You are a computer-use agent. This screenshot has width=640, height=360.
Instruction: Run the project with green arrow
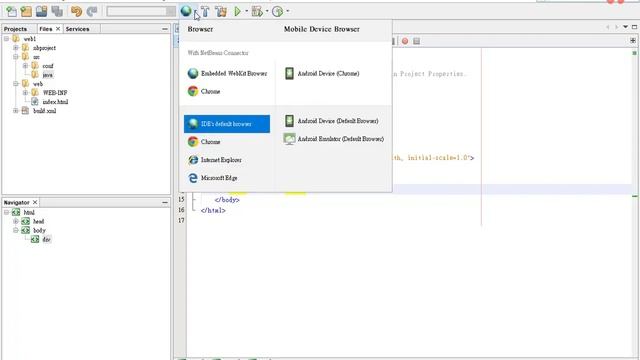coord(237,11)
